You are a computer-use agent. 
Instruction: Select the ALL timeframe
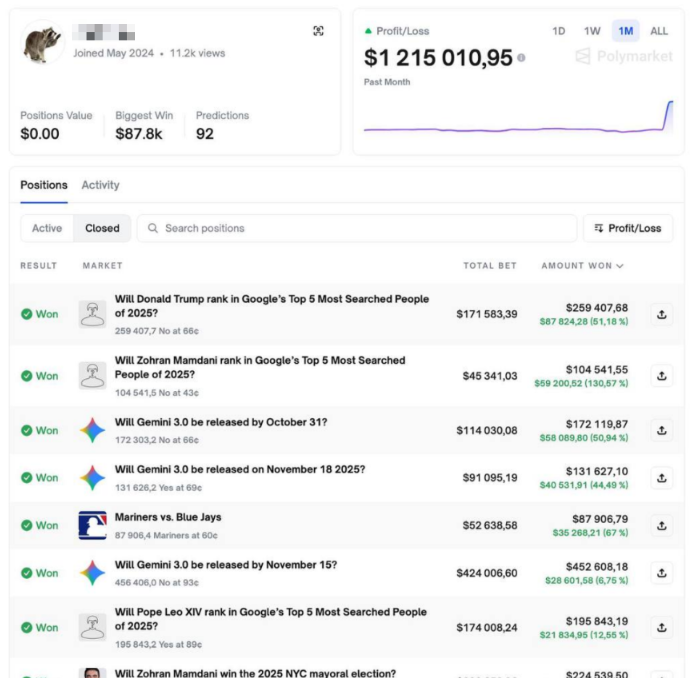(x=659, y=31)
